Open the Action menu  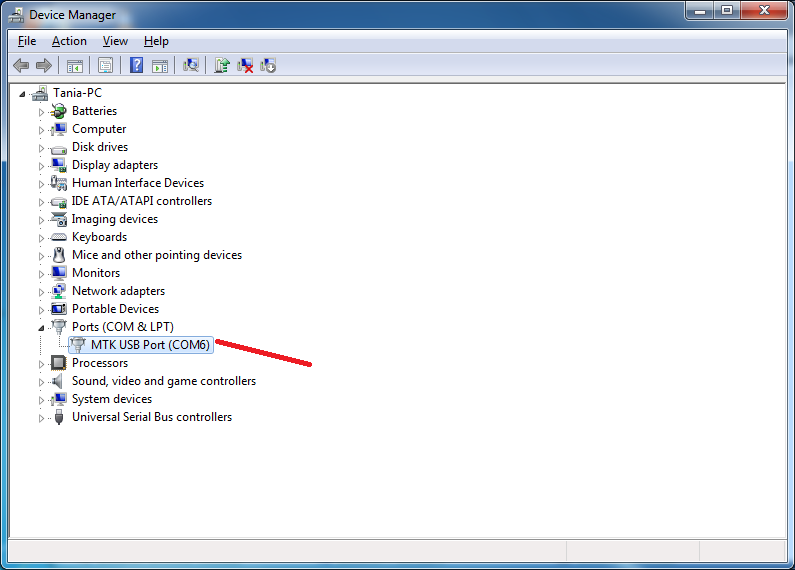click(69, 41)
